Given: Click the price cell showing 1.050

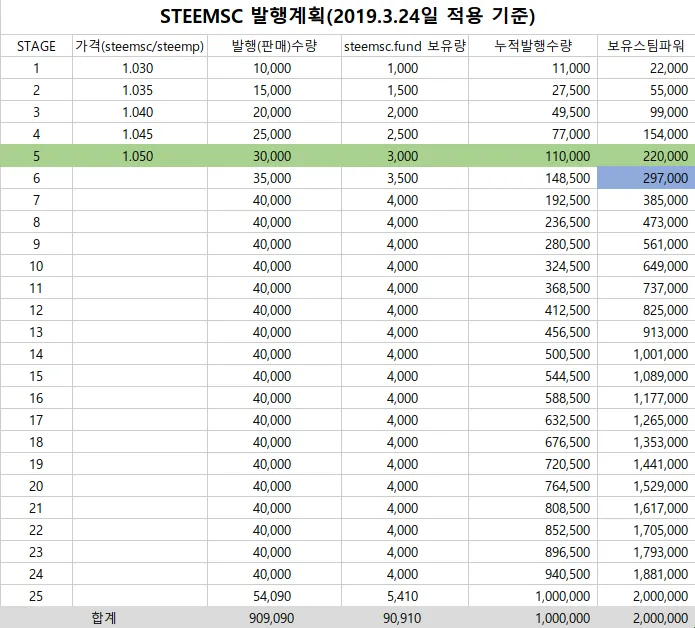Looking at the screenshot, I should (x=138, y=156).
